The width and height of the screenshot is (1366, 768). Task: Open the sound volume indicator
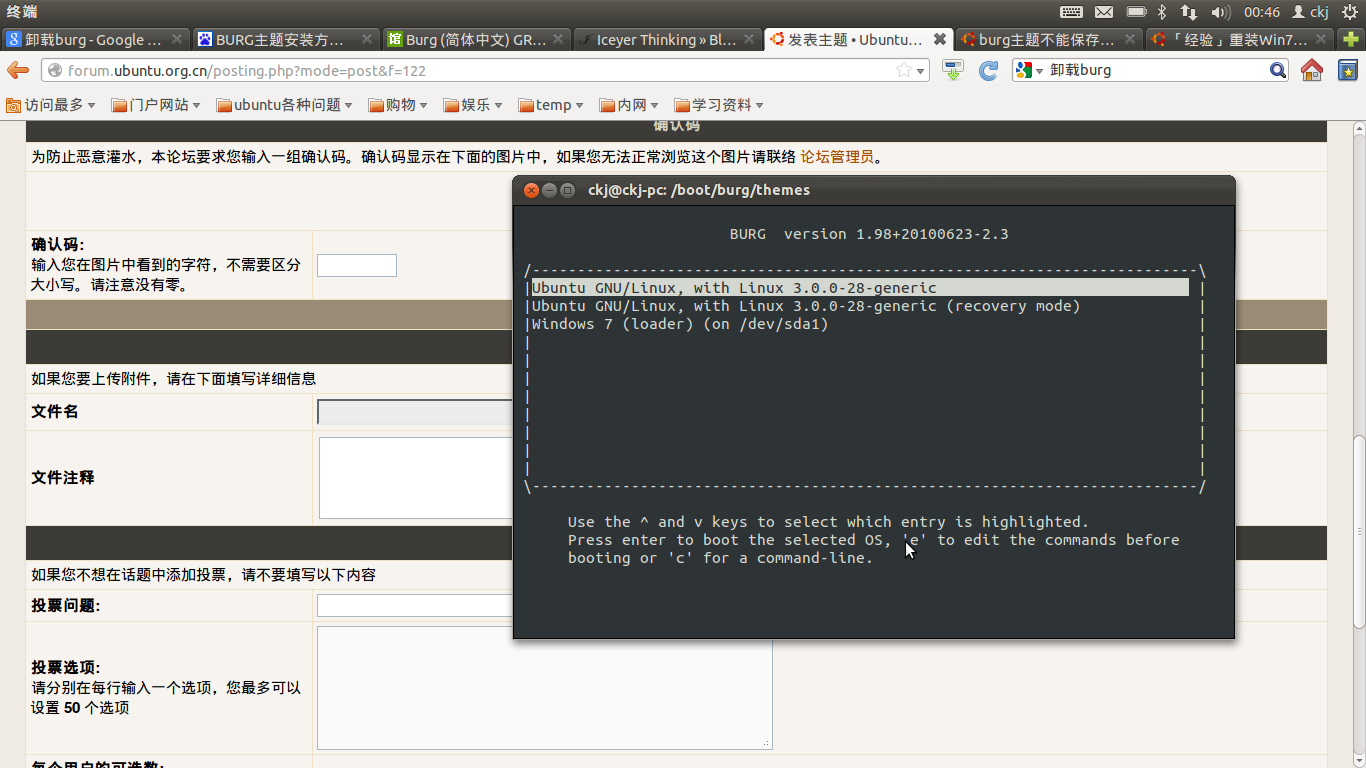[1221, 12]
